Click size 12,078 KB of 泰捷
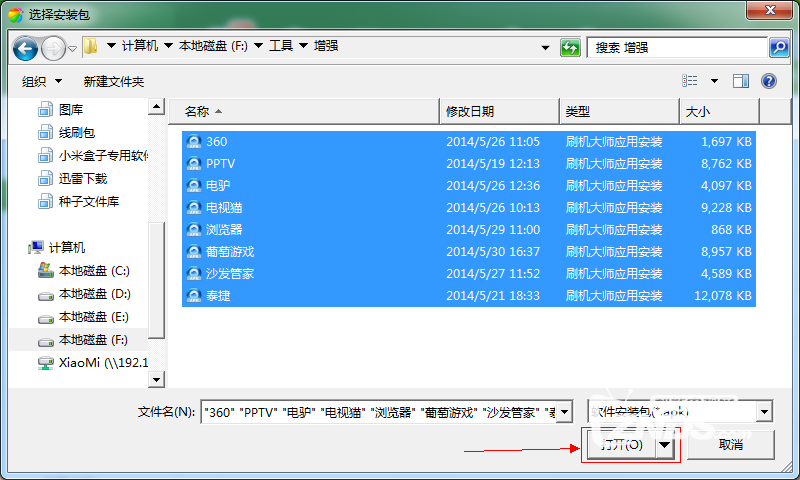The width and height of the screenshot is (800, 480). point(722,295)
